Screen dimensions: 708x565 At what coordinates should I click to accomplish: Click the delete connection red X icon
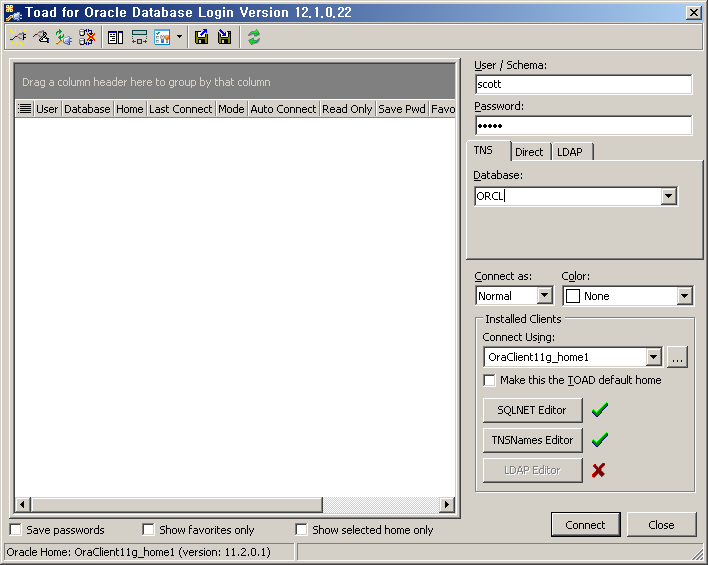(x=86, y=37)
